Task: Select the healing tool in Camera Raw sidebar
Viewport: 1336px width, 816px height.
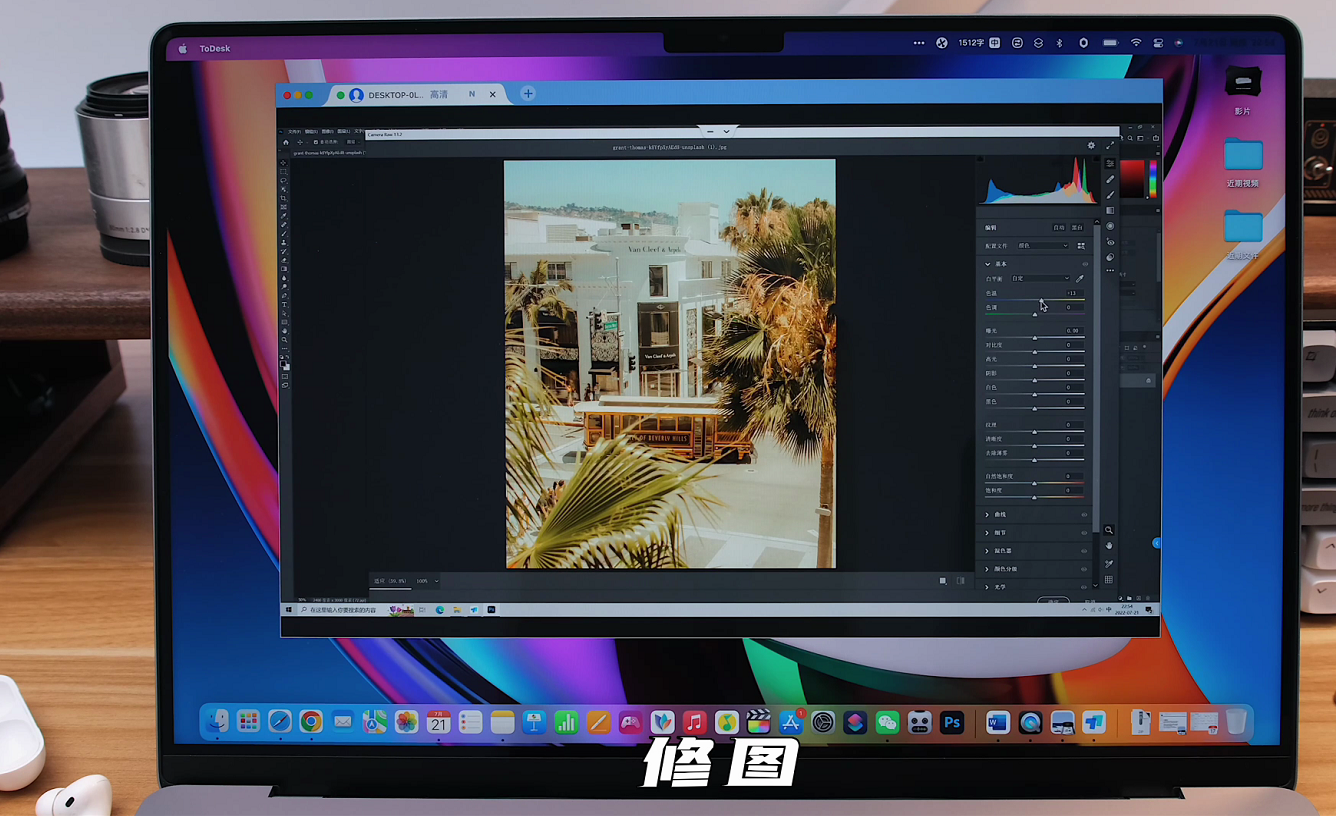Action: 1110,179
